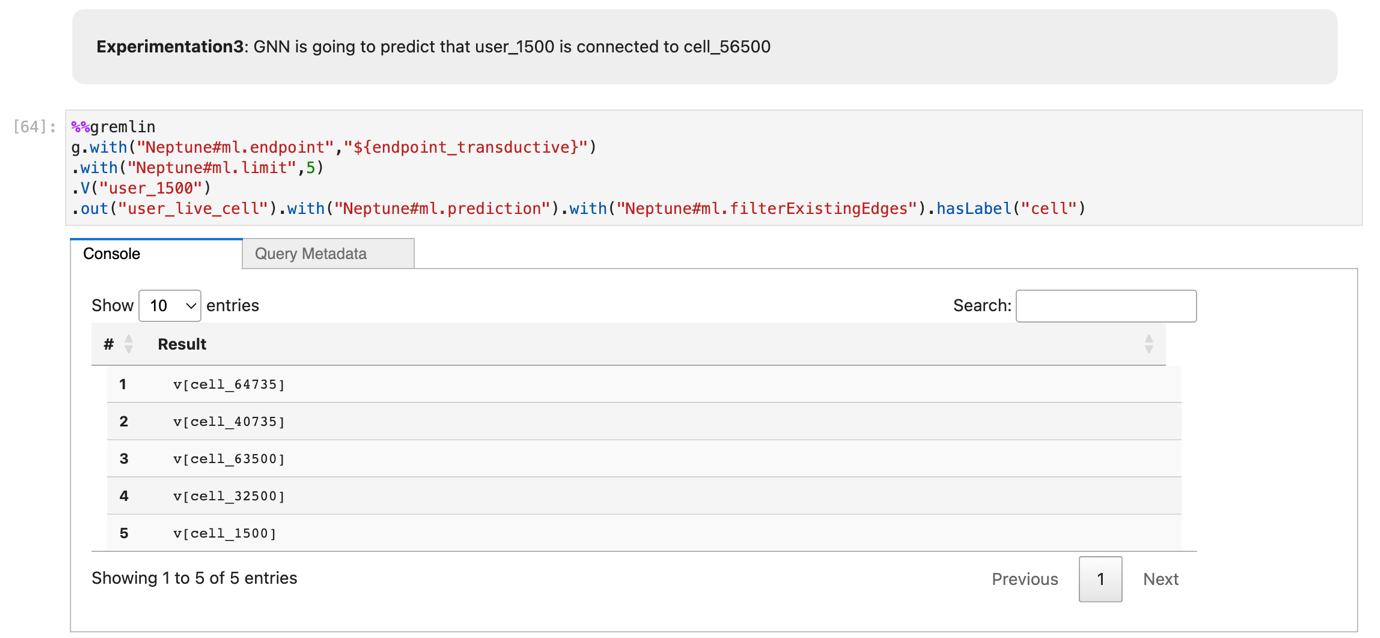
Task: Open the Query Metadata tab
Action: 311,254
